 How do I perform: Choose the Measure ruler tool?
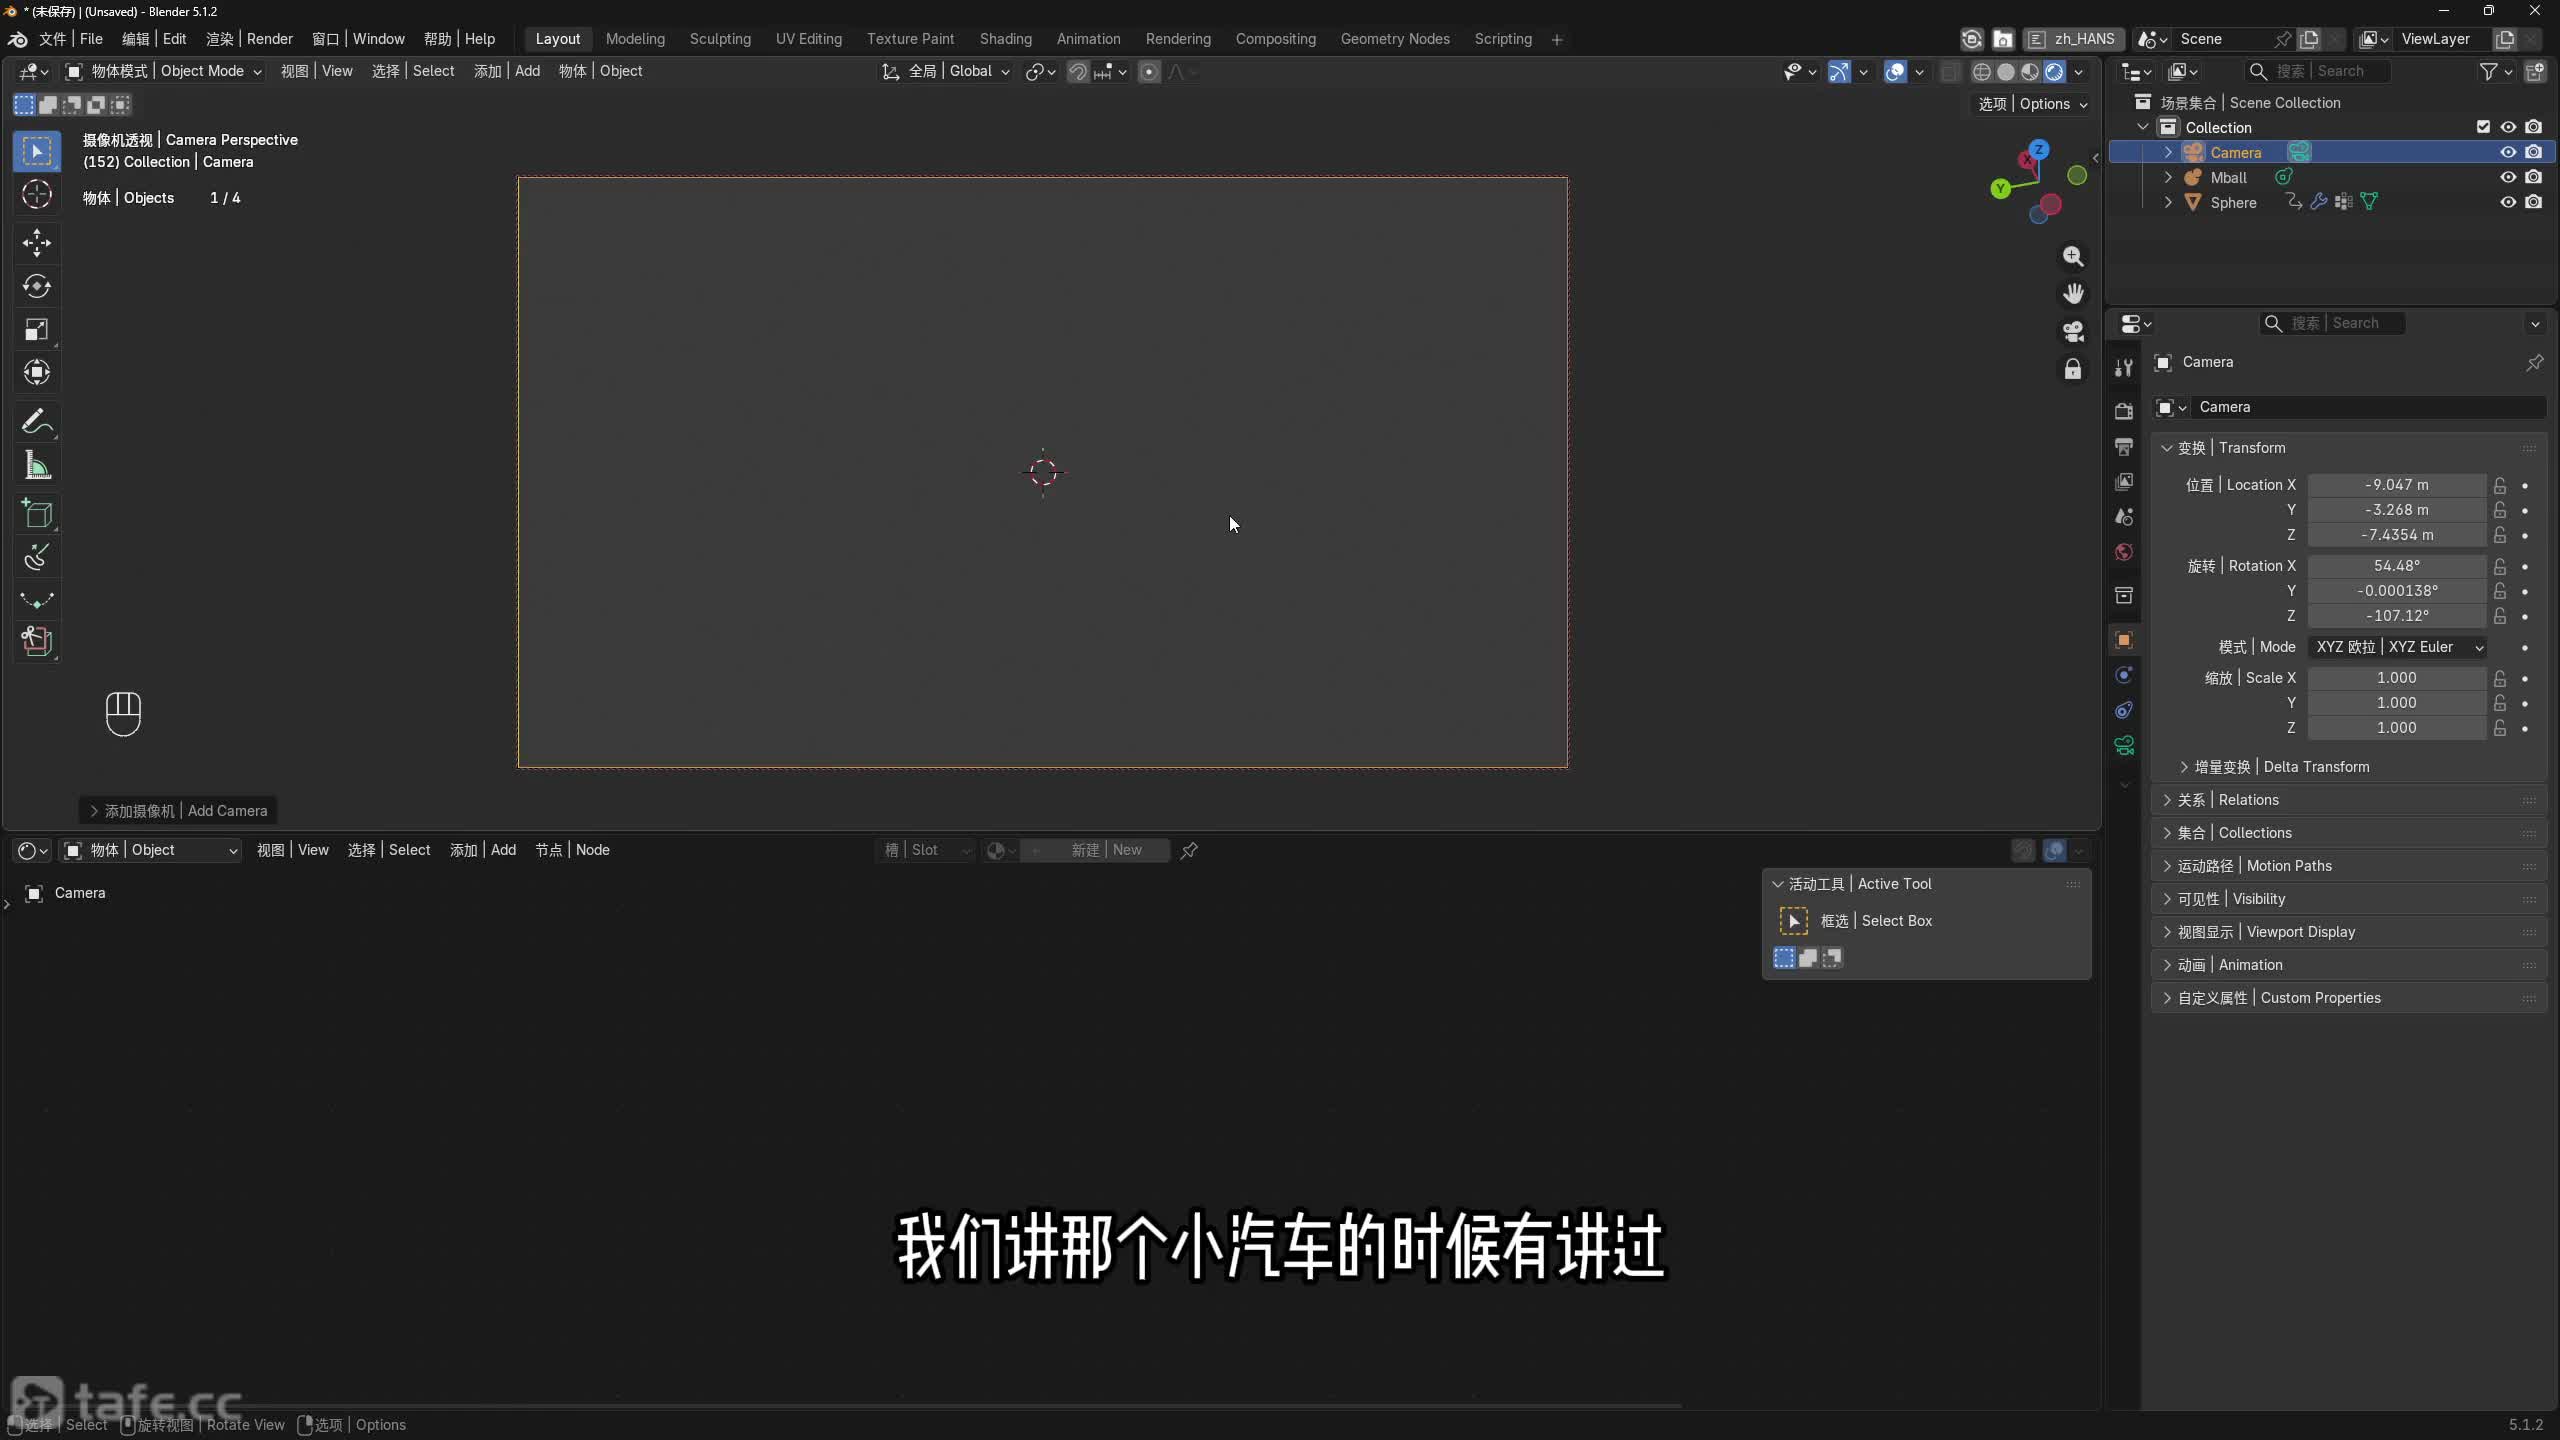tap(37, 466)
